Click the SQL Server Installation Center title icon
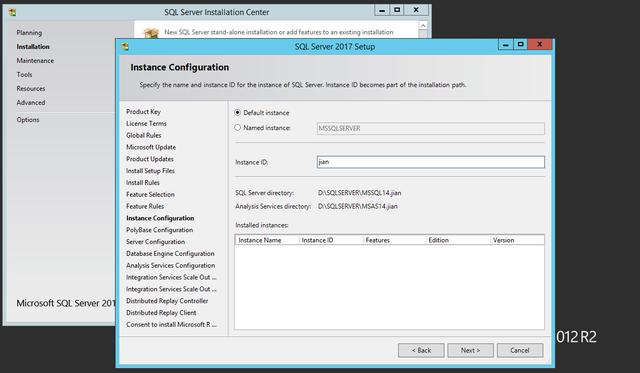The image size is (640, 373). pos(13,12)
